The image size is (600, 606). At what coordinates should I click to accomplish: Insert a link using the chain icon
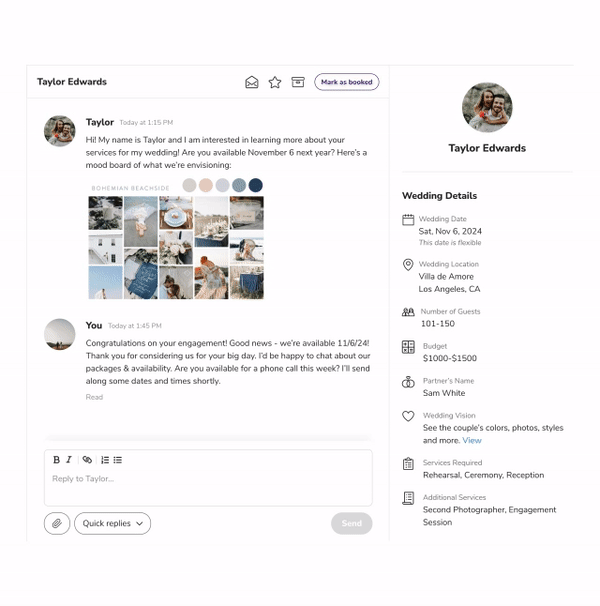pyautogui.click(x=87, y=460)
